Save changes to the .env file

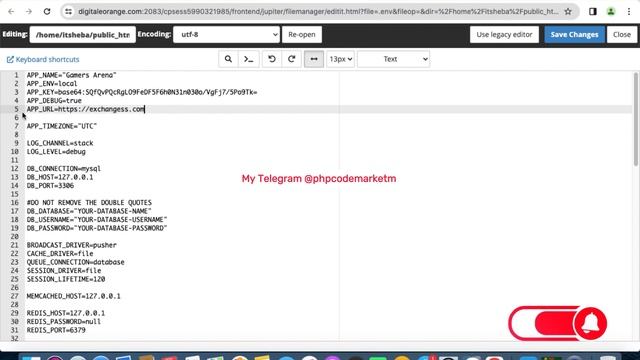click(x=574, y=35)
